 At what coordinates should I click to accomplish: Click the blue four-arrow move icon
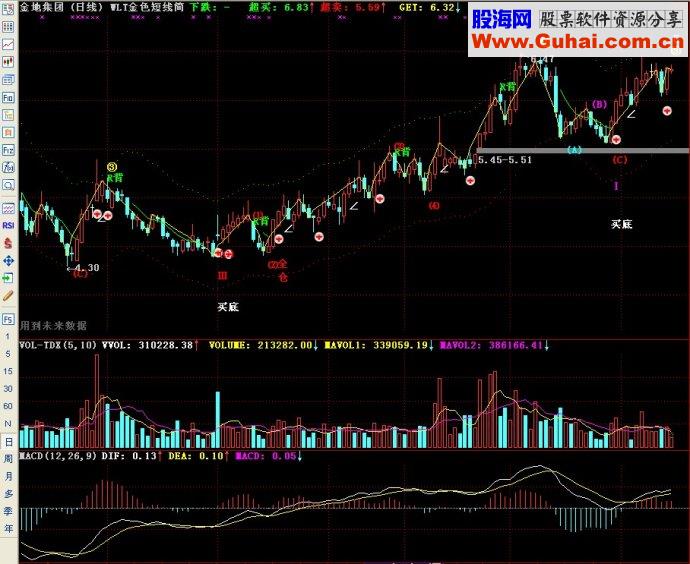tap(8, 260)
